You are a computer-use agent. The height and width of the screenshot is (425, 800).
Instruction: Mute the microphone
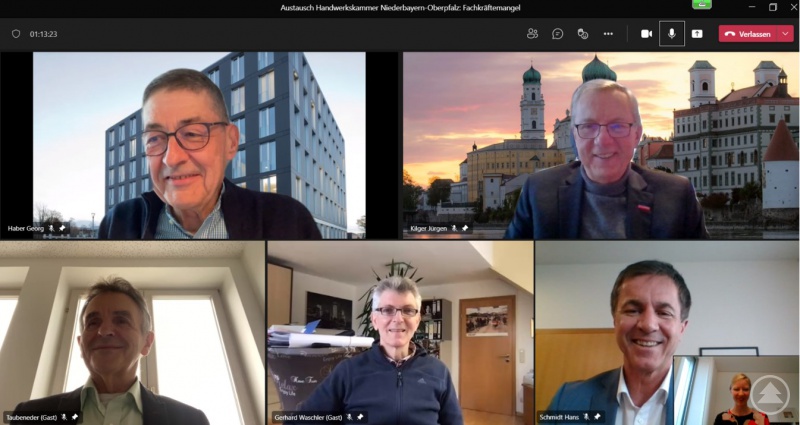(671, 33)
